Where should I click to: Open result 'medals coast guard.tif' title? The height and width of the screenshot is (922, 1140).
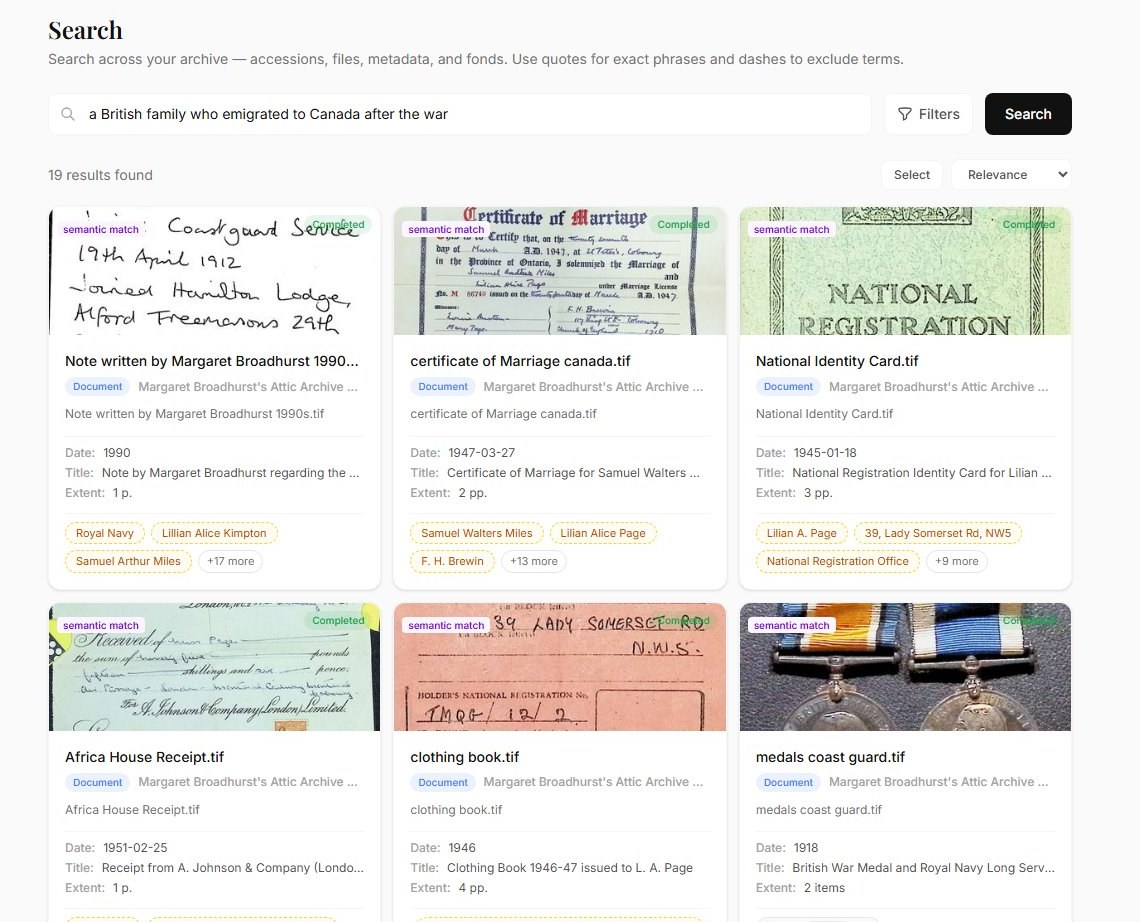tap(830, 757)
